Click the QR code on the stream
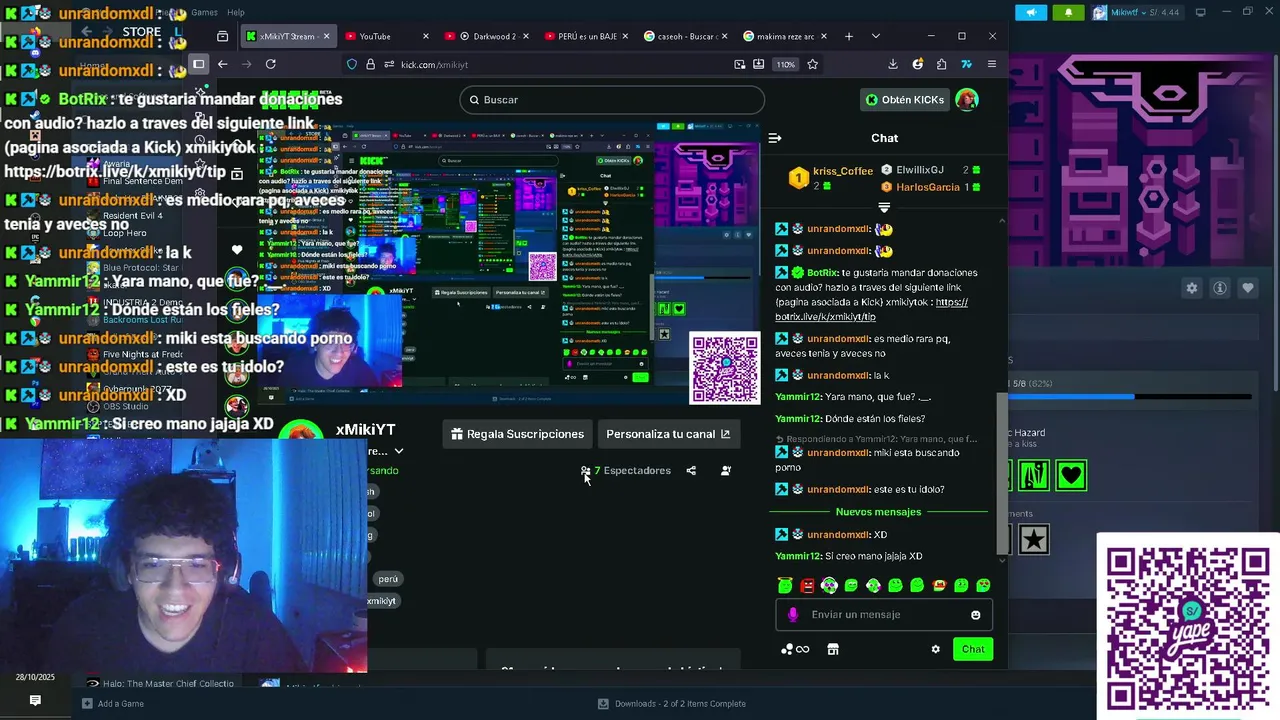 (725, 369)
